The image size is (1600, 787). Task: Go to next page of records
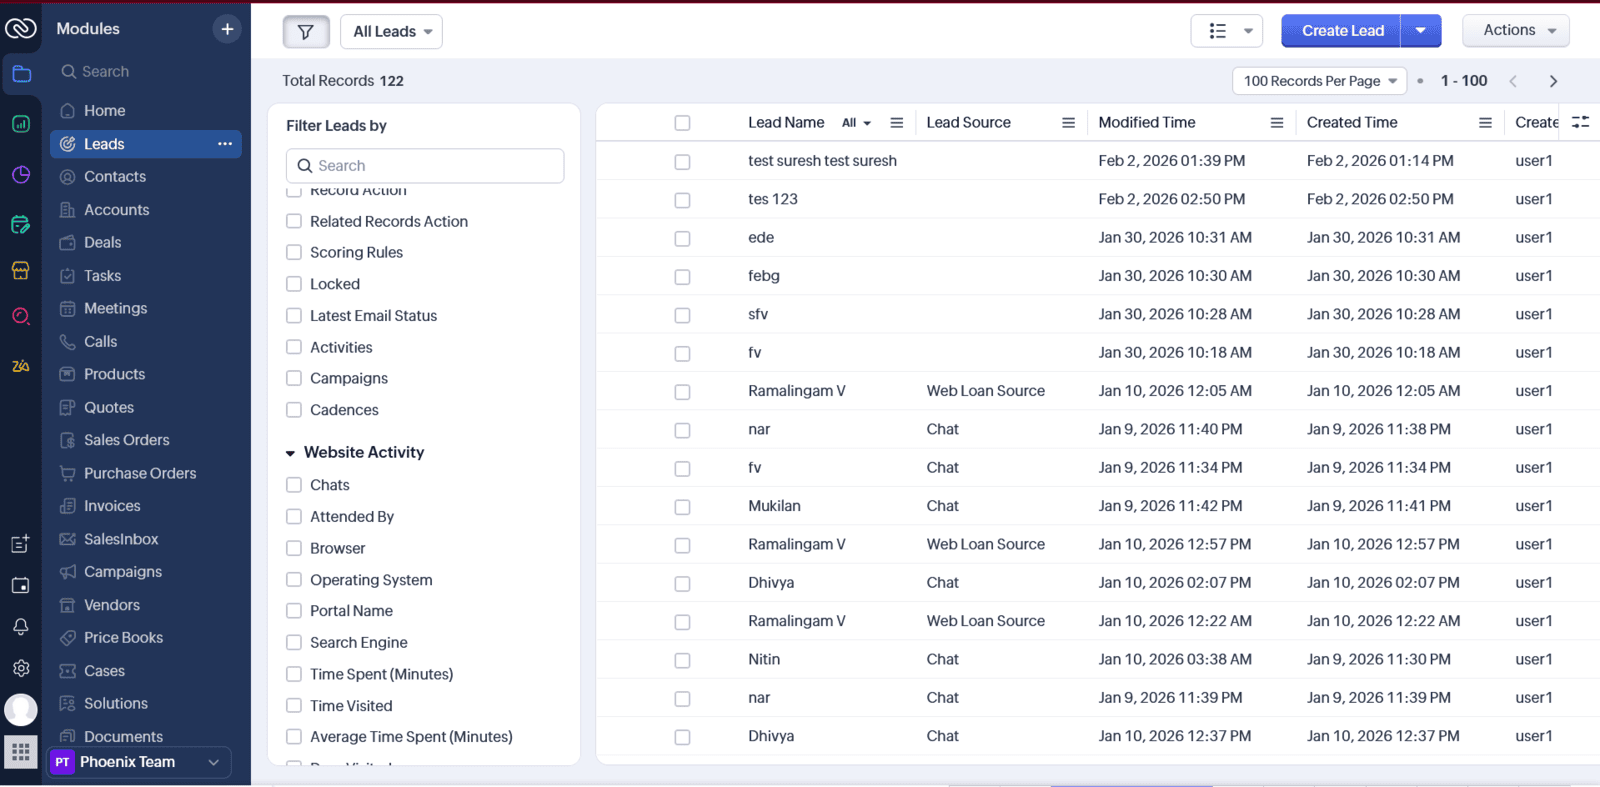coord(1553,81)
